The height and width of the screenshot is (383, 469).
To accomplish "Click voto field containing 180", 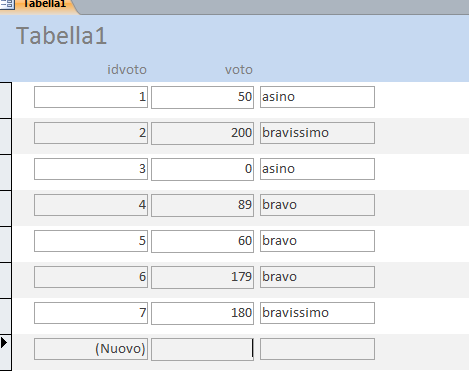I will tap(202, 313).
